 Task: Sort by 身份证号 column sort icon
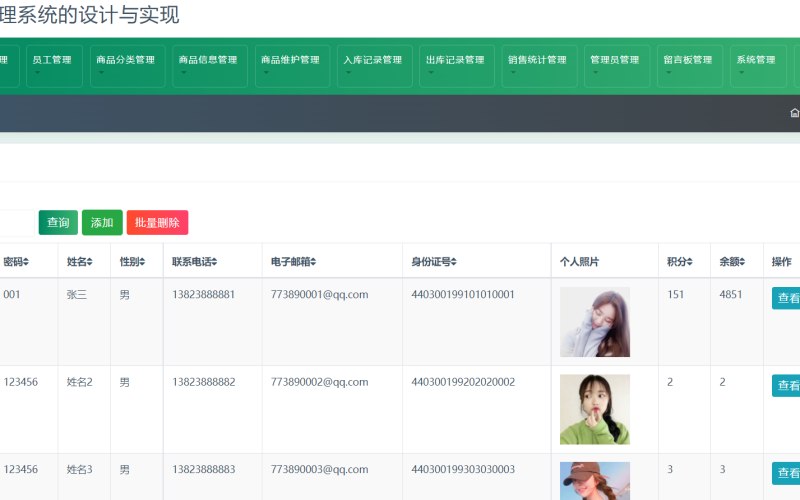454,262
